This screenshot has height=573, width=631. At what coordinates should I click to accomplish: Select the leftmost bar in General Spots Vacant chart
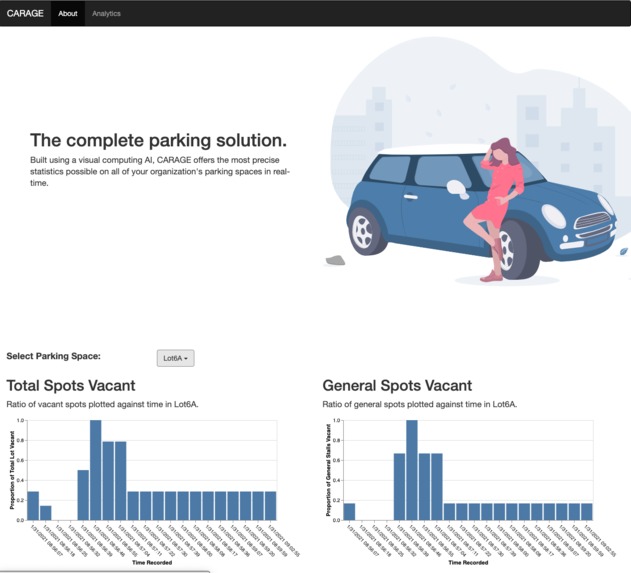coord(349,512)
